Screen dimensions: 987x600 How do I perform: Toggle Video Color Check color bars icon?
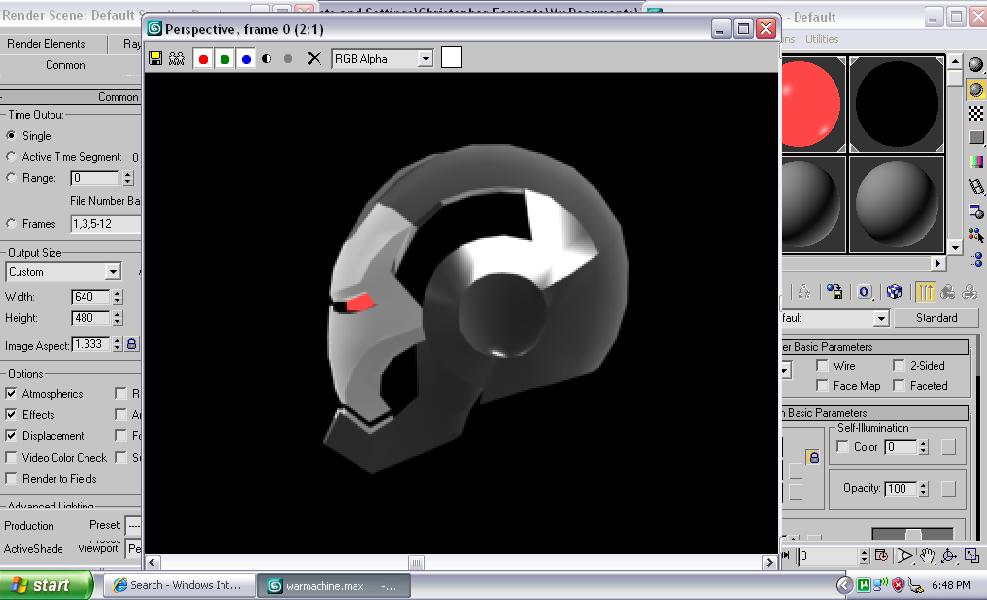[x=976, y=161]
